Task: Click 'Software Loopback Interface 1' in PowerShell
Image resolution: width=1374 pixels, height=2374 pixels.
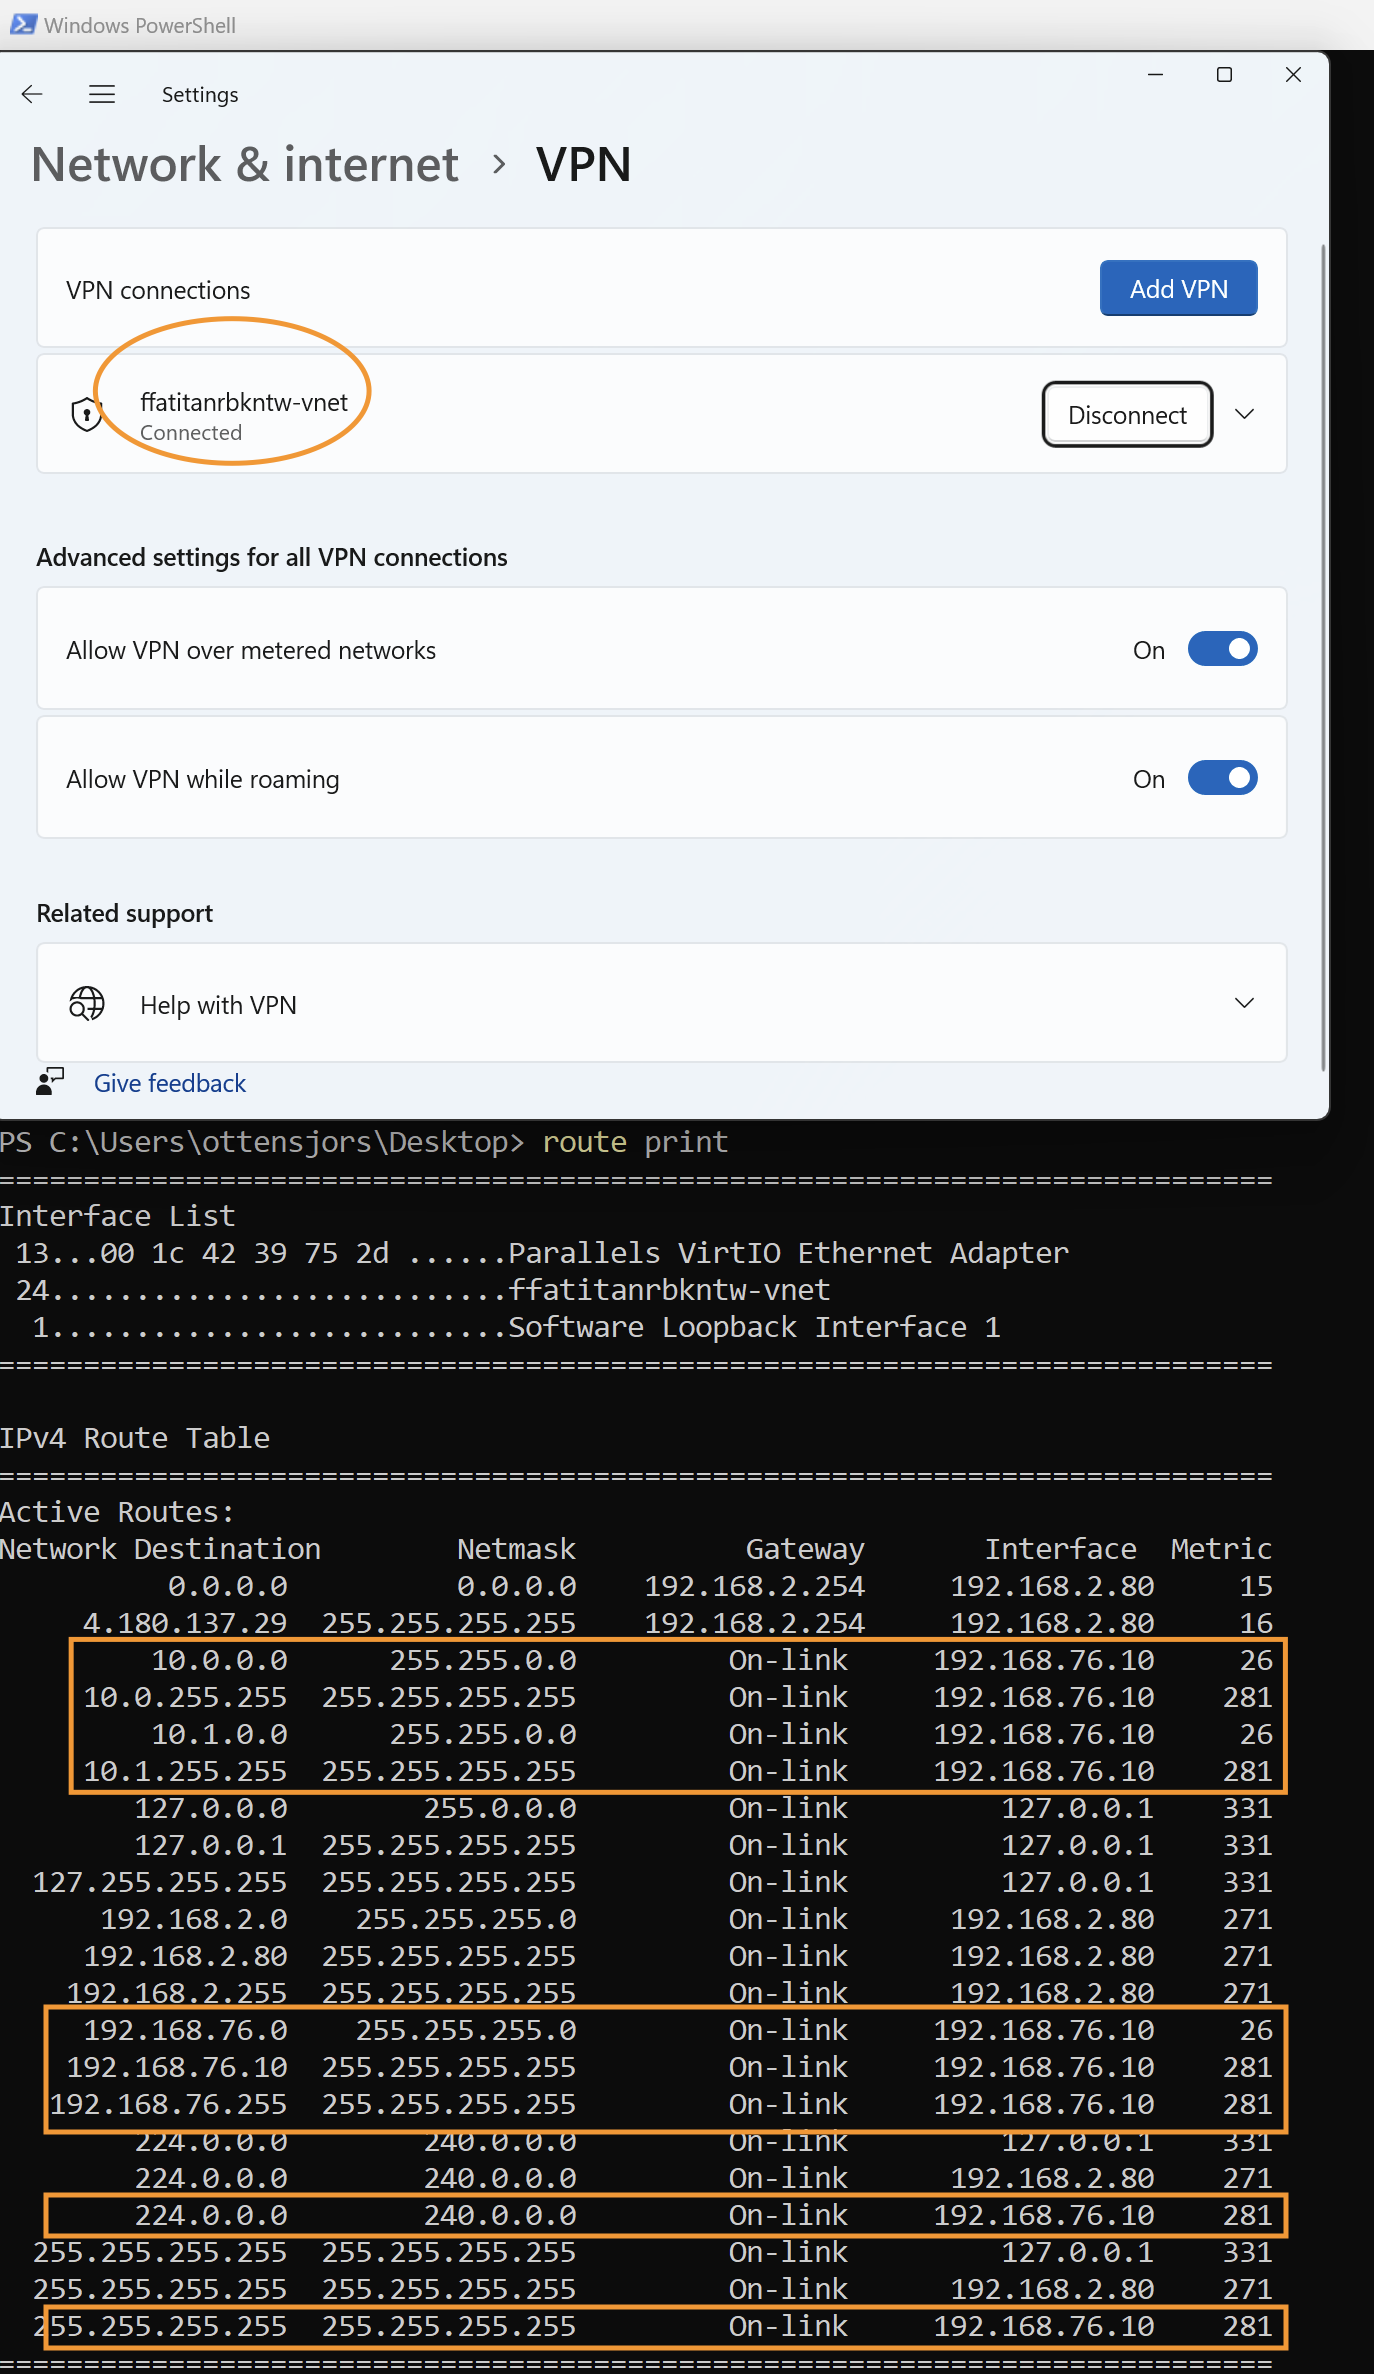Action: (754, 1327)
